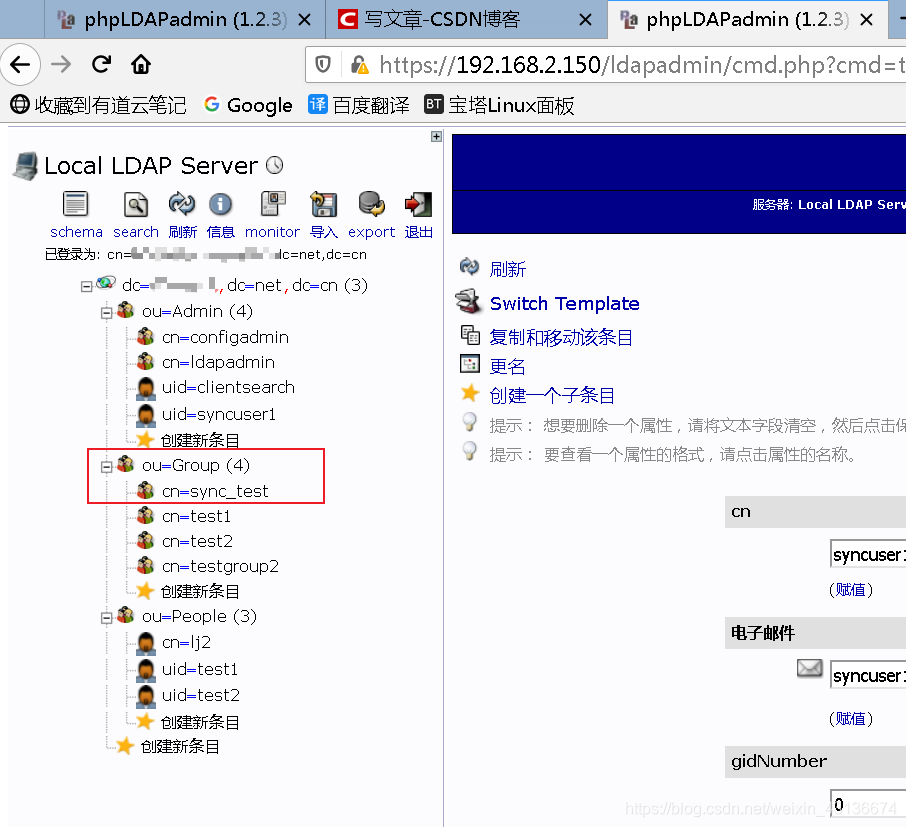The height and width of the screenshot is (827, 906).
Task: Click the star icon beside 创建一个子条目
Action: pyautogui.click(x=470, y=393)
